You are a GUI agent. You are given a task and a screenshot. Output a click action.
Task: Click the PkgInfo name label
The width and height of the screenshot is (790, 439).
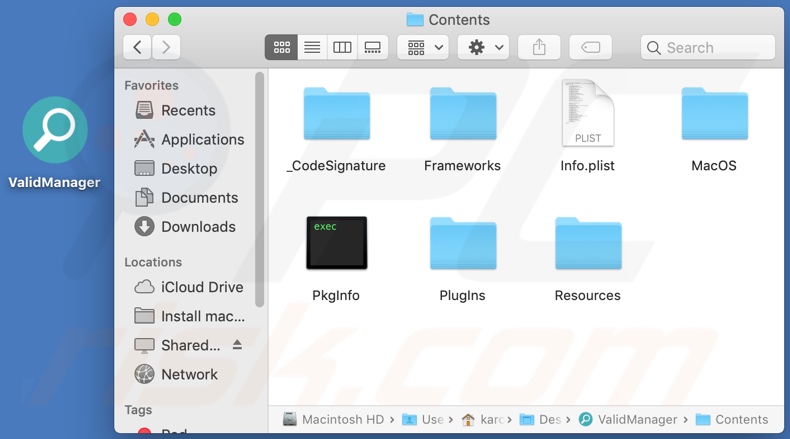click(x=336, y=295)
